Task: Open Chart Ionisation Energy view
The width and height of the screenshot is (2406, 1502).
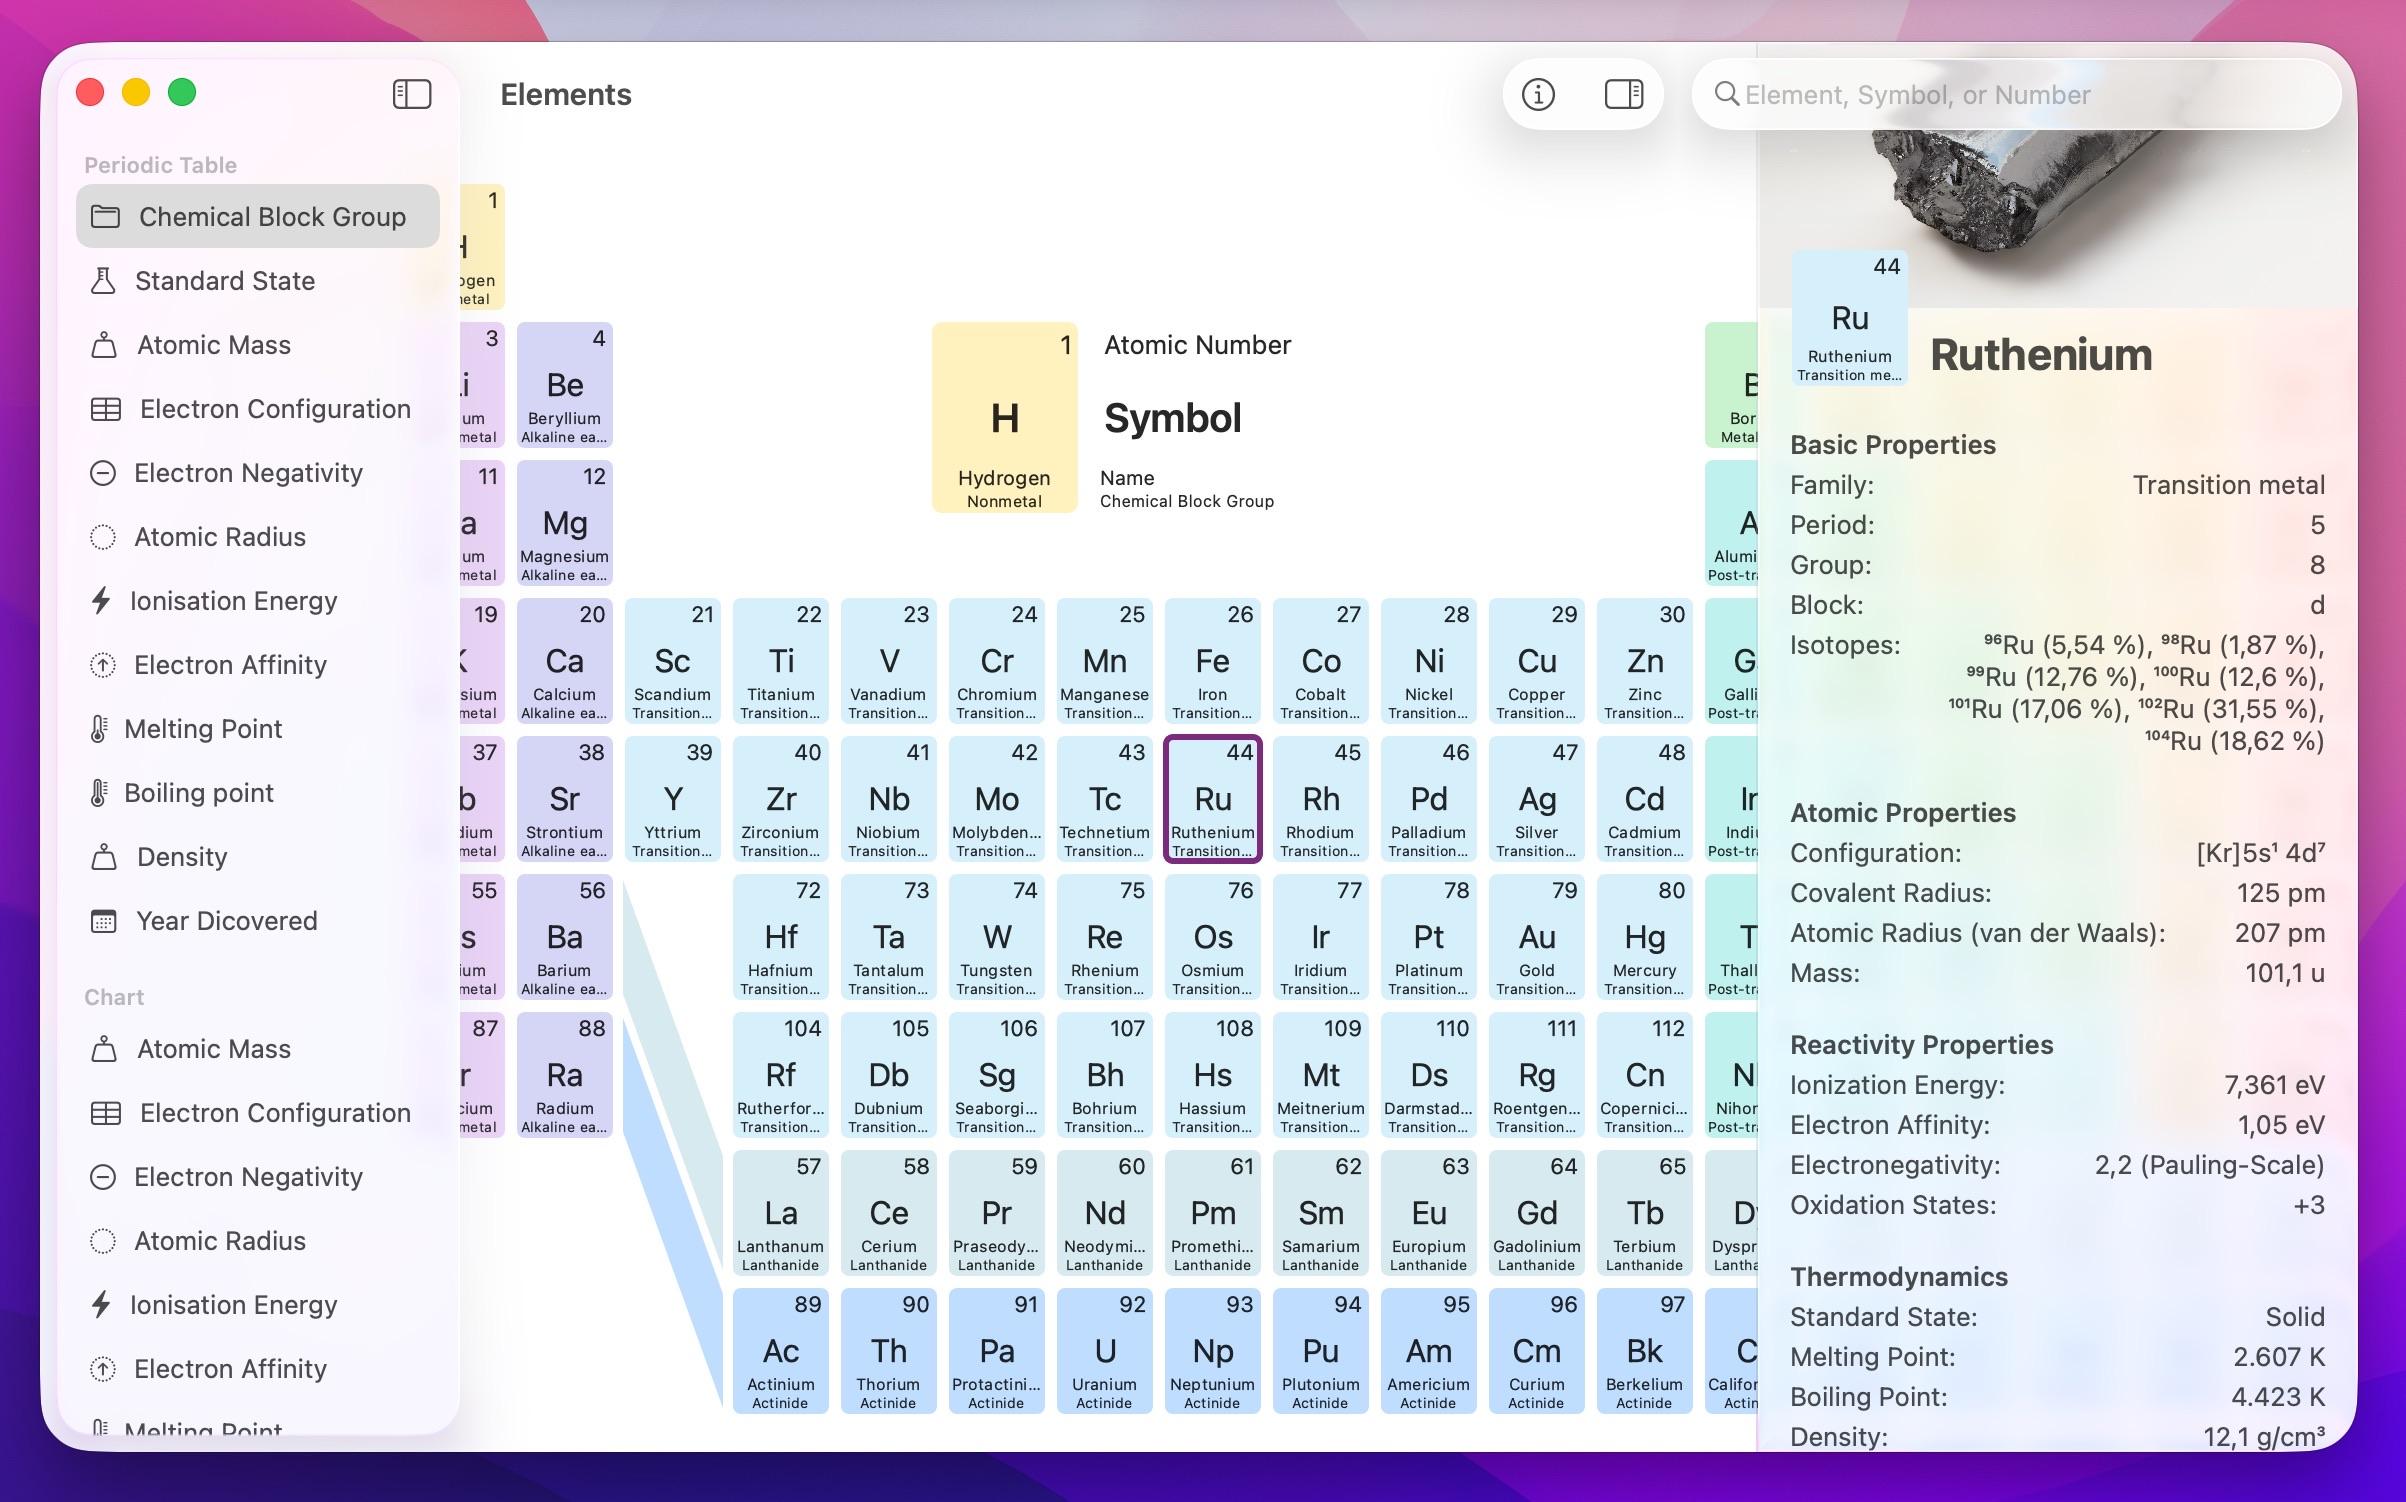Action: pyautogui.click(x=258, y=1305)
